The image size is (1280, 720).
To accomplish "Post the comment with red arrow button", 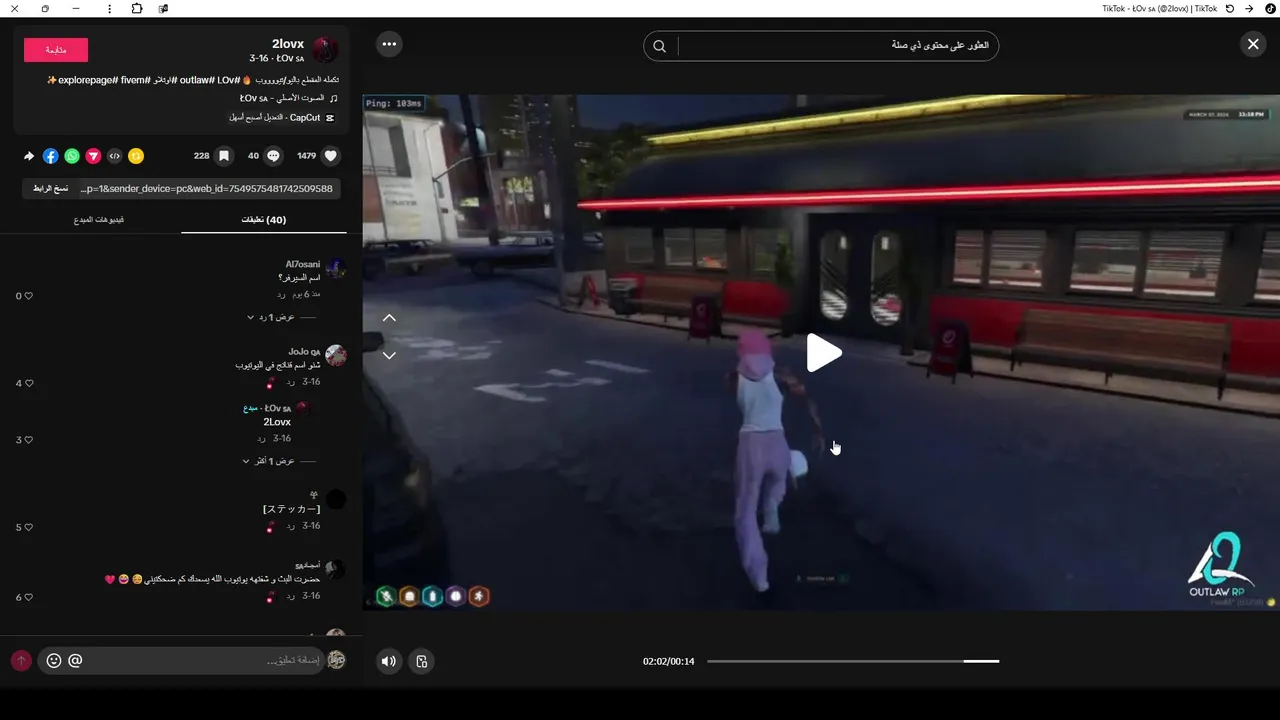I will [x=21, y=660].
